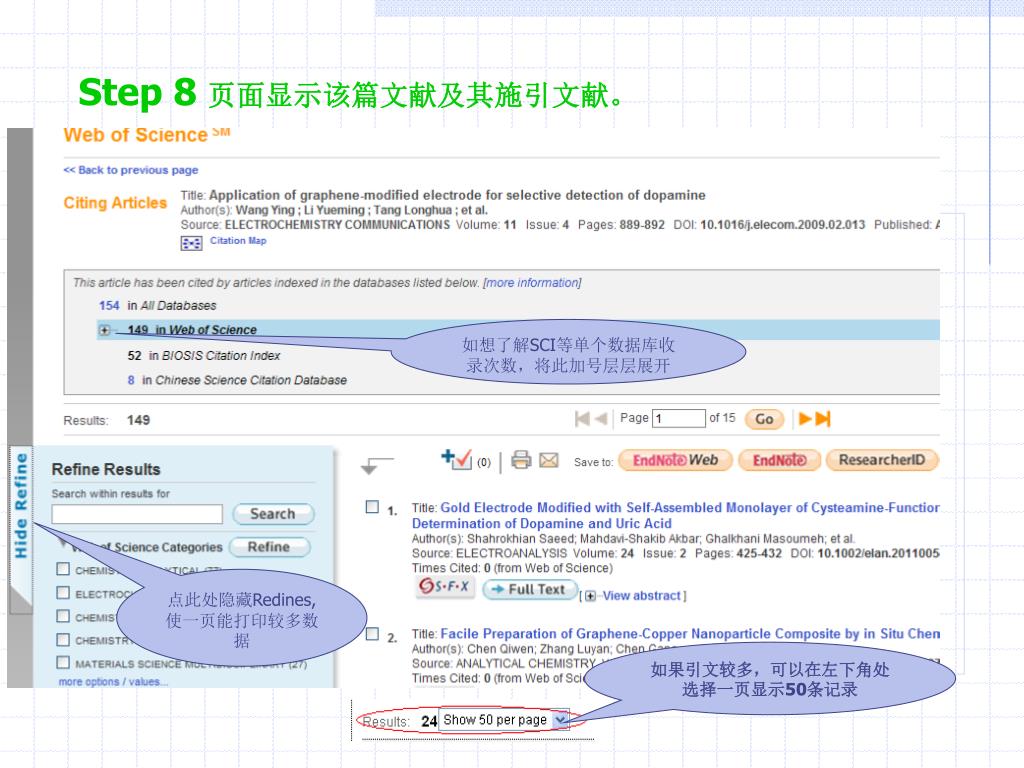This screenshot has height=768, width=1024.
Task: Click the Page number input field
Action: tap(679, 418)
